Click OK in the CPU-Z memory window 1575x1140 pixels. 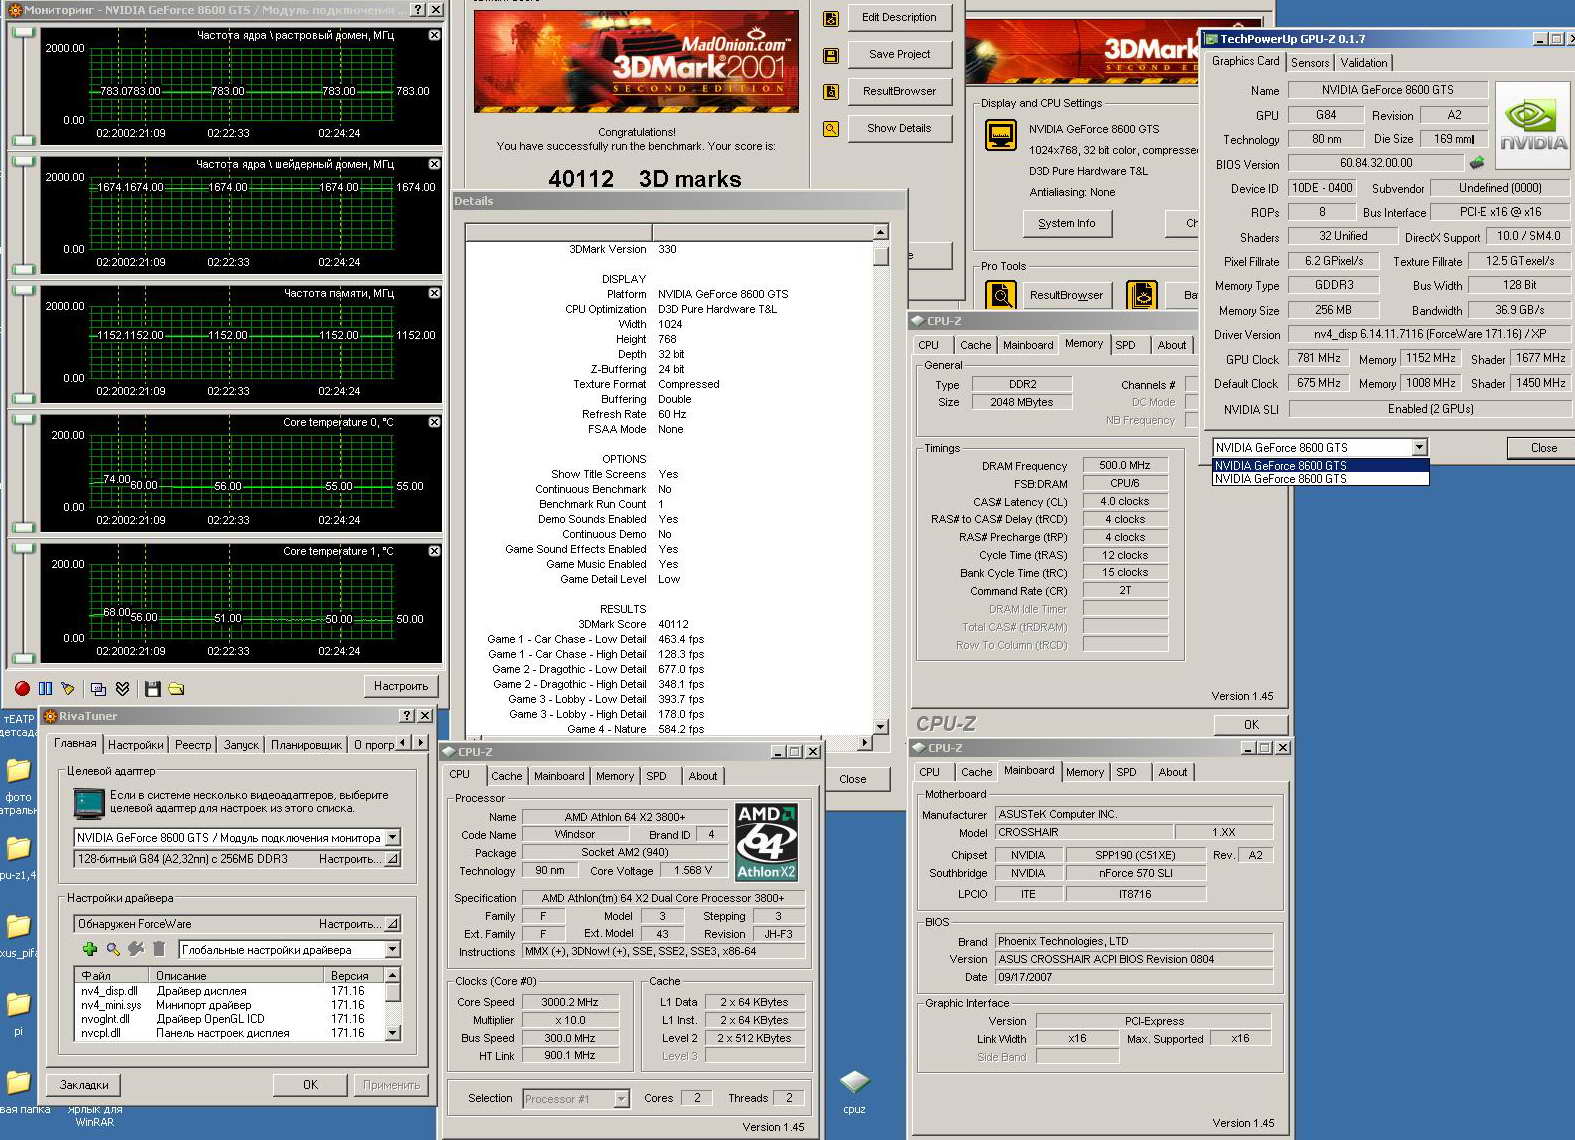pyautogui.click(x=1251, y=724)
